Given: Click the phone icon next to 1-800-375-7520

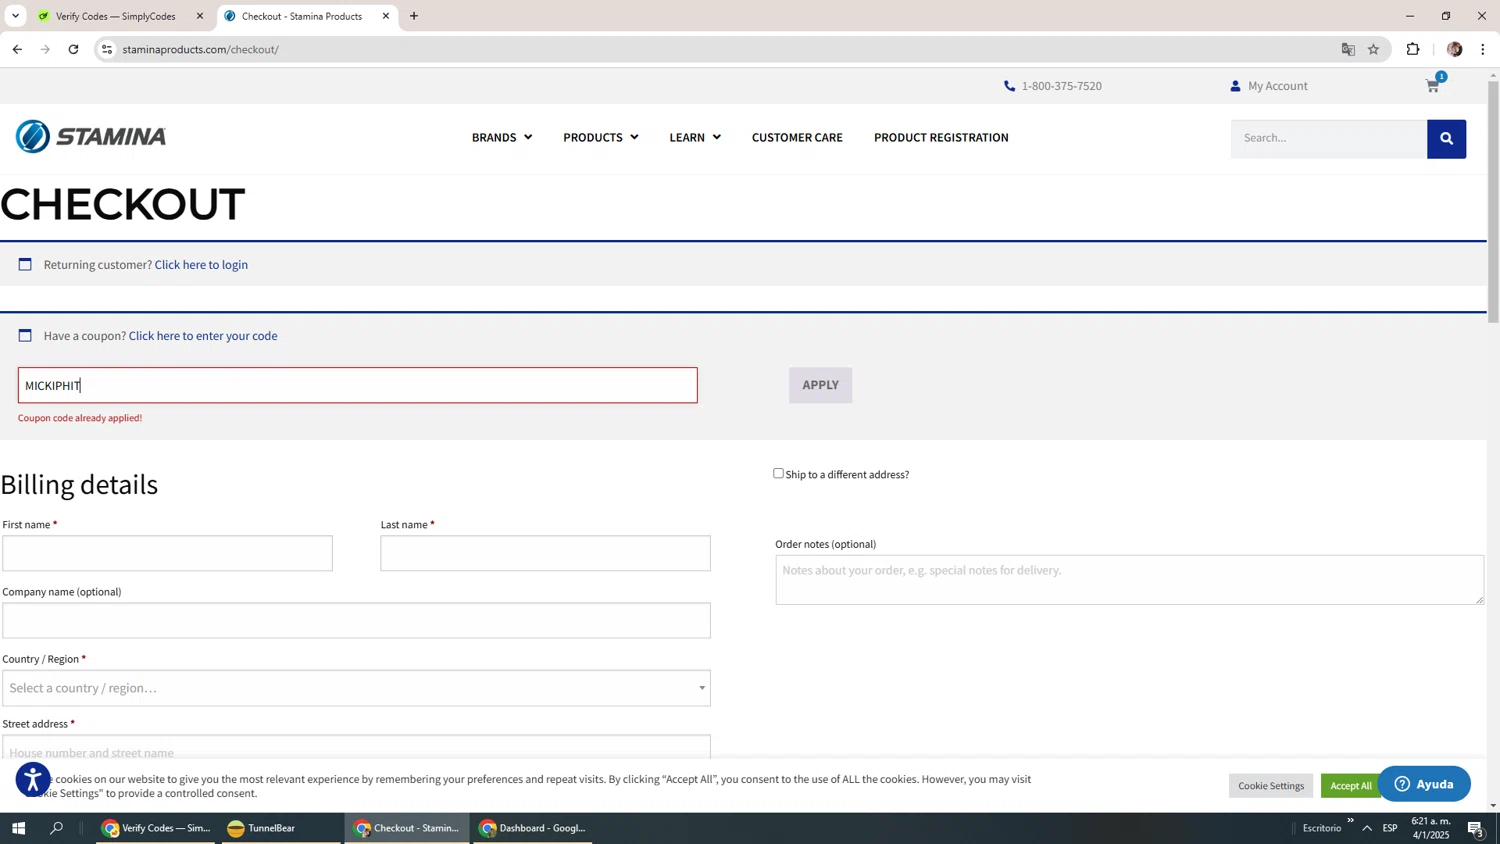Looking at the screenshot, I should click(1009, 86).
